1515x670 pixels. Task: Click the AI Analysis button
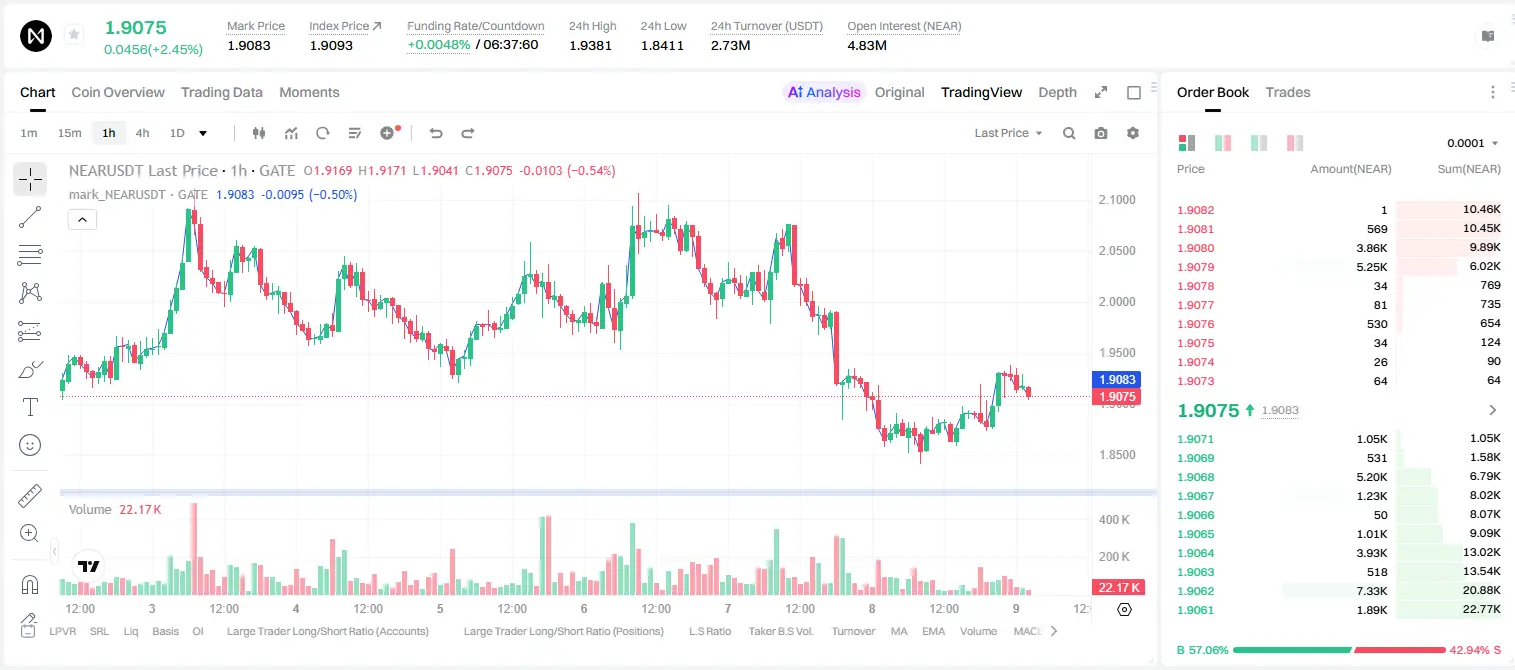824,92
